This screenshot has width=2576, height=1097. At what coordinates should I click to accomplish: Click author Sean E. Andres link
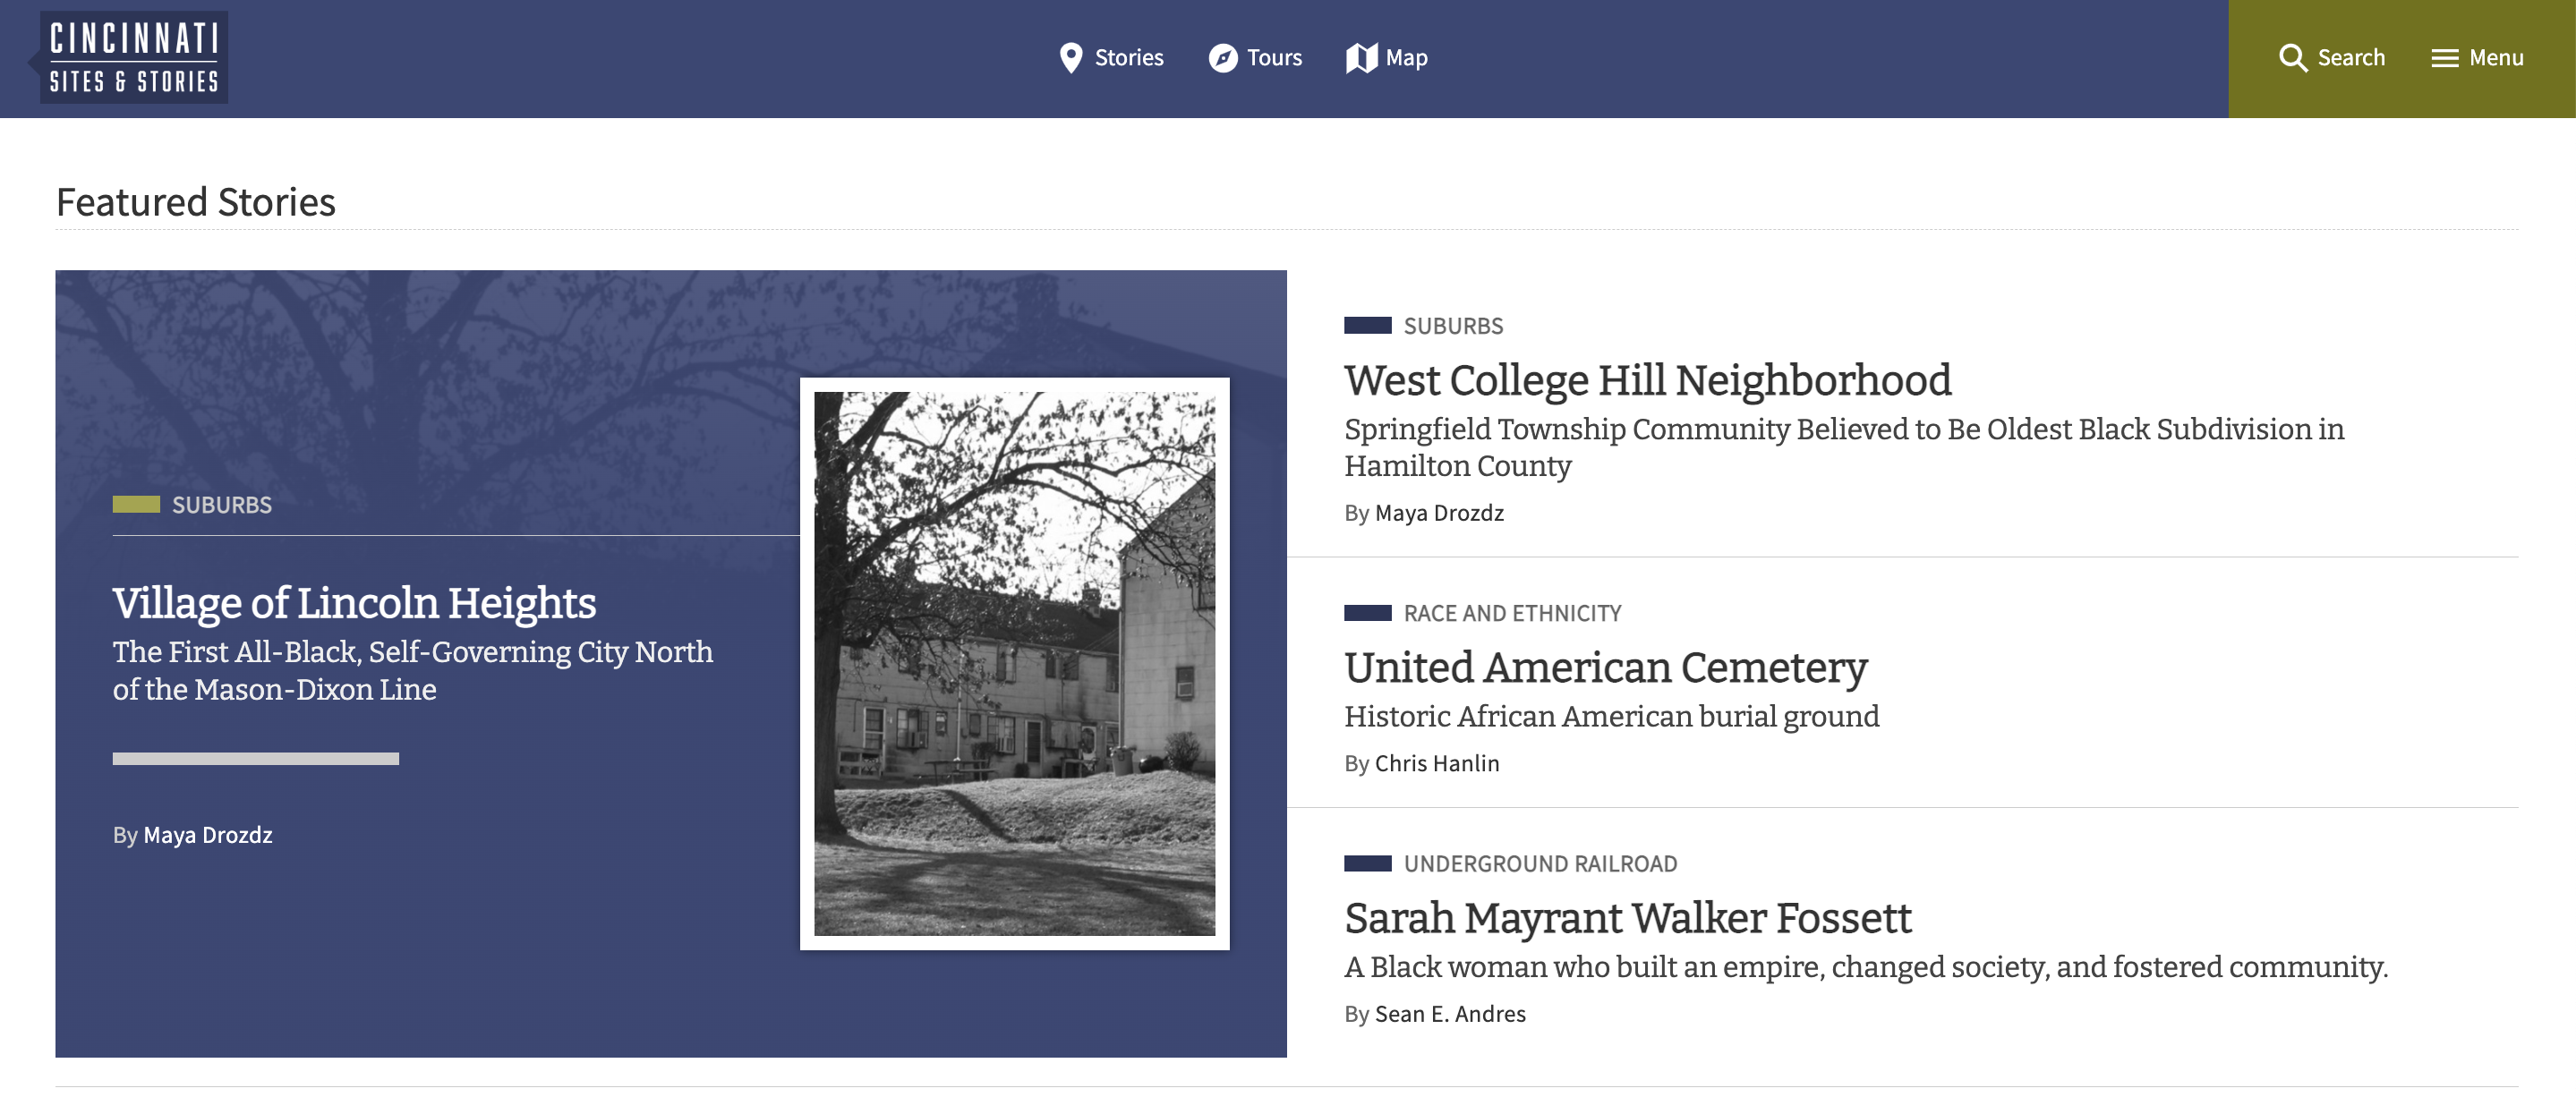click(1450, 1013)
